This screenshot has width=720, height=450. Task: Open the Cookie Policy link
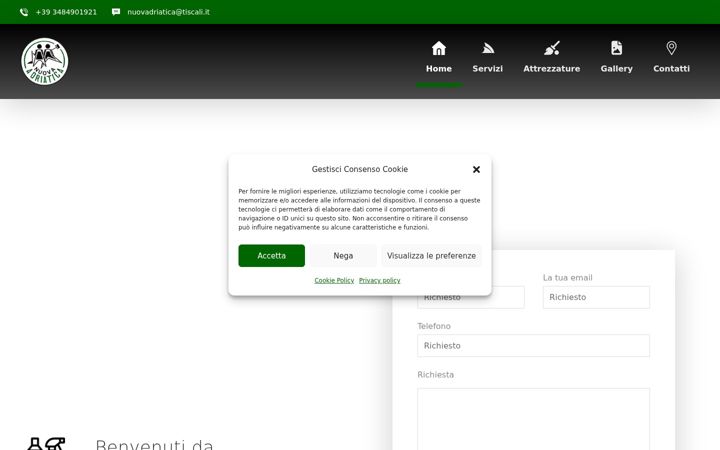coord(334,281)
